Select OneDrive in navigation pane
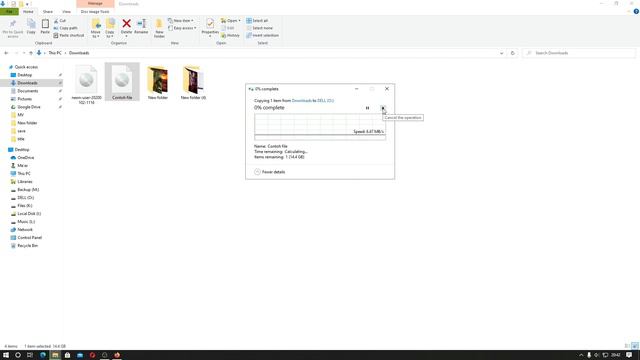Image resolution: width=640 pixels, height=360 pixels. coord(25,158)
